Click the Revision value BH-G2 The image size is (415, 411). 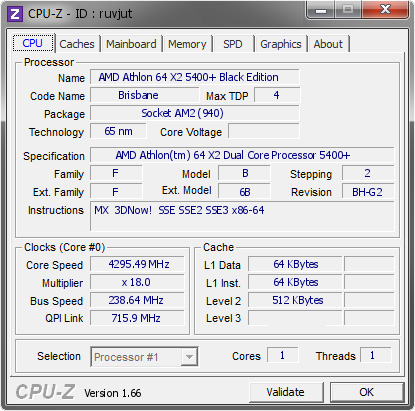(368, 192)
